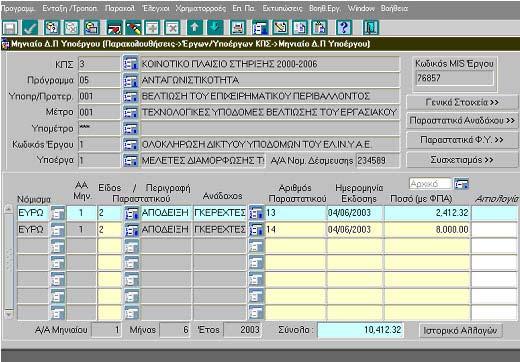Click the amount cell 2,412.32
The width and height of the screenshot is (520, 362).
point(427,213)
